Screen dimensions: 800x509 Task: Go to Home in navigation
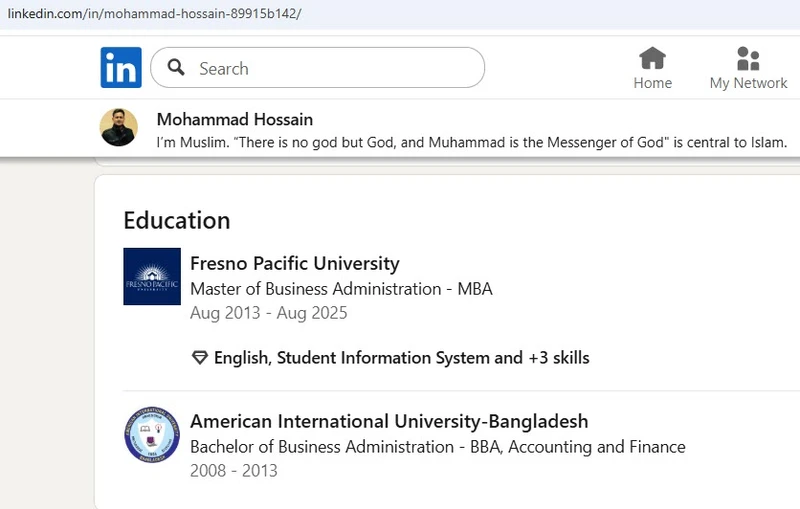pos(653,68)
